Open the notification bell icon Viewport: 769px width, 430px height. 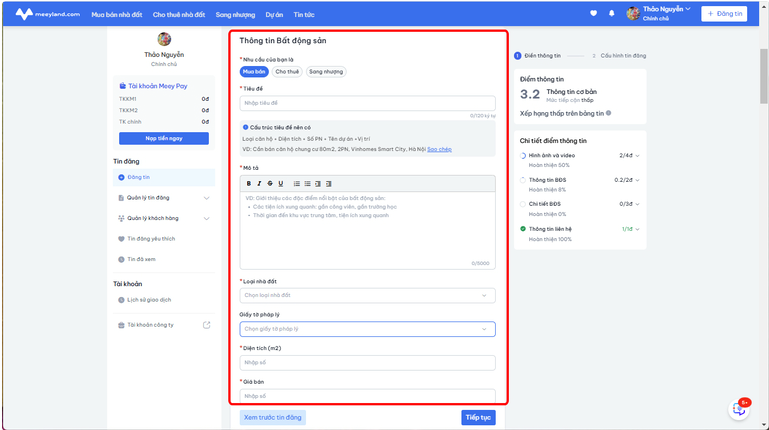[612, 14]
